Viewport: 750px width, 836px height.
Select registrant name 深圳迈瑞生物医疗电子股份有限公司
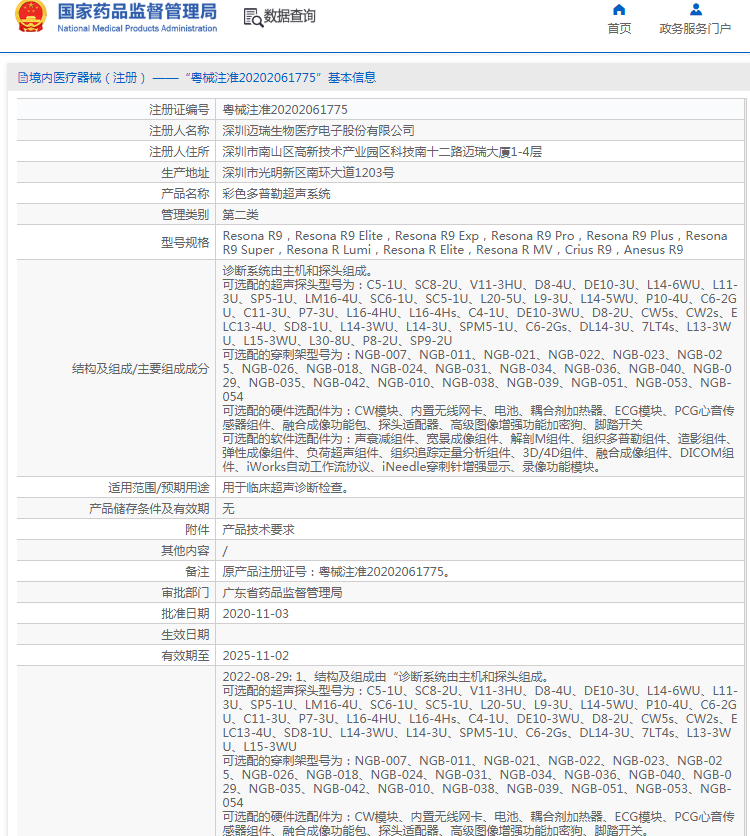pos(318,131)
